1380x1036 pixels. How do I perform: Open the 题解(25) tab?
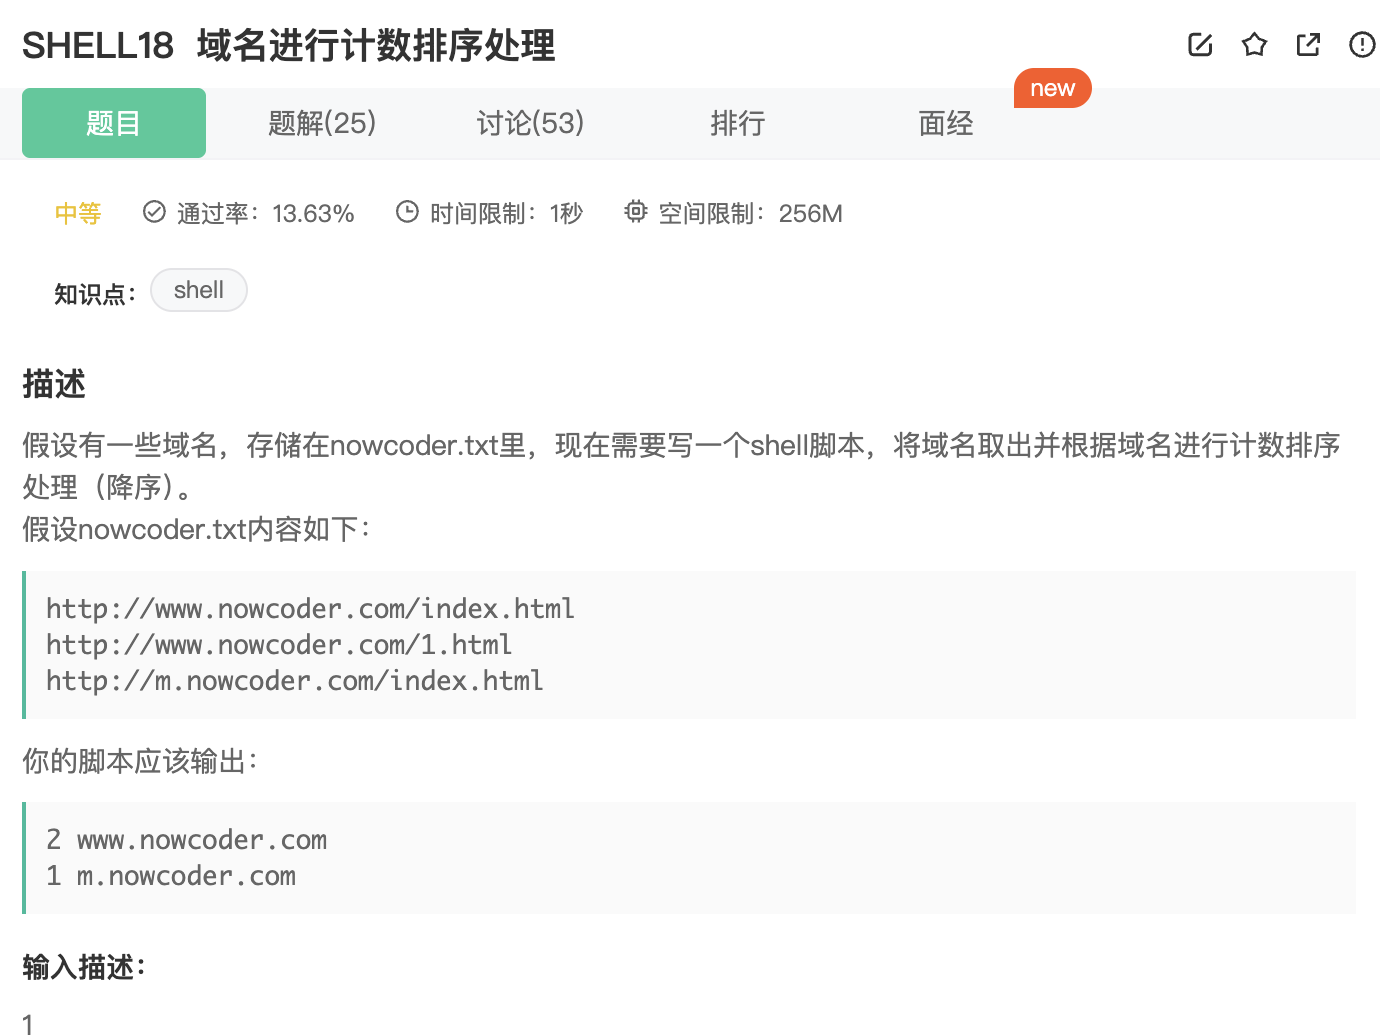pyautogui.click(x=322, y=123)
